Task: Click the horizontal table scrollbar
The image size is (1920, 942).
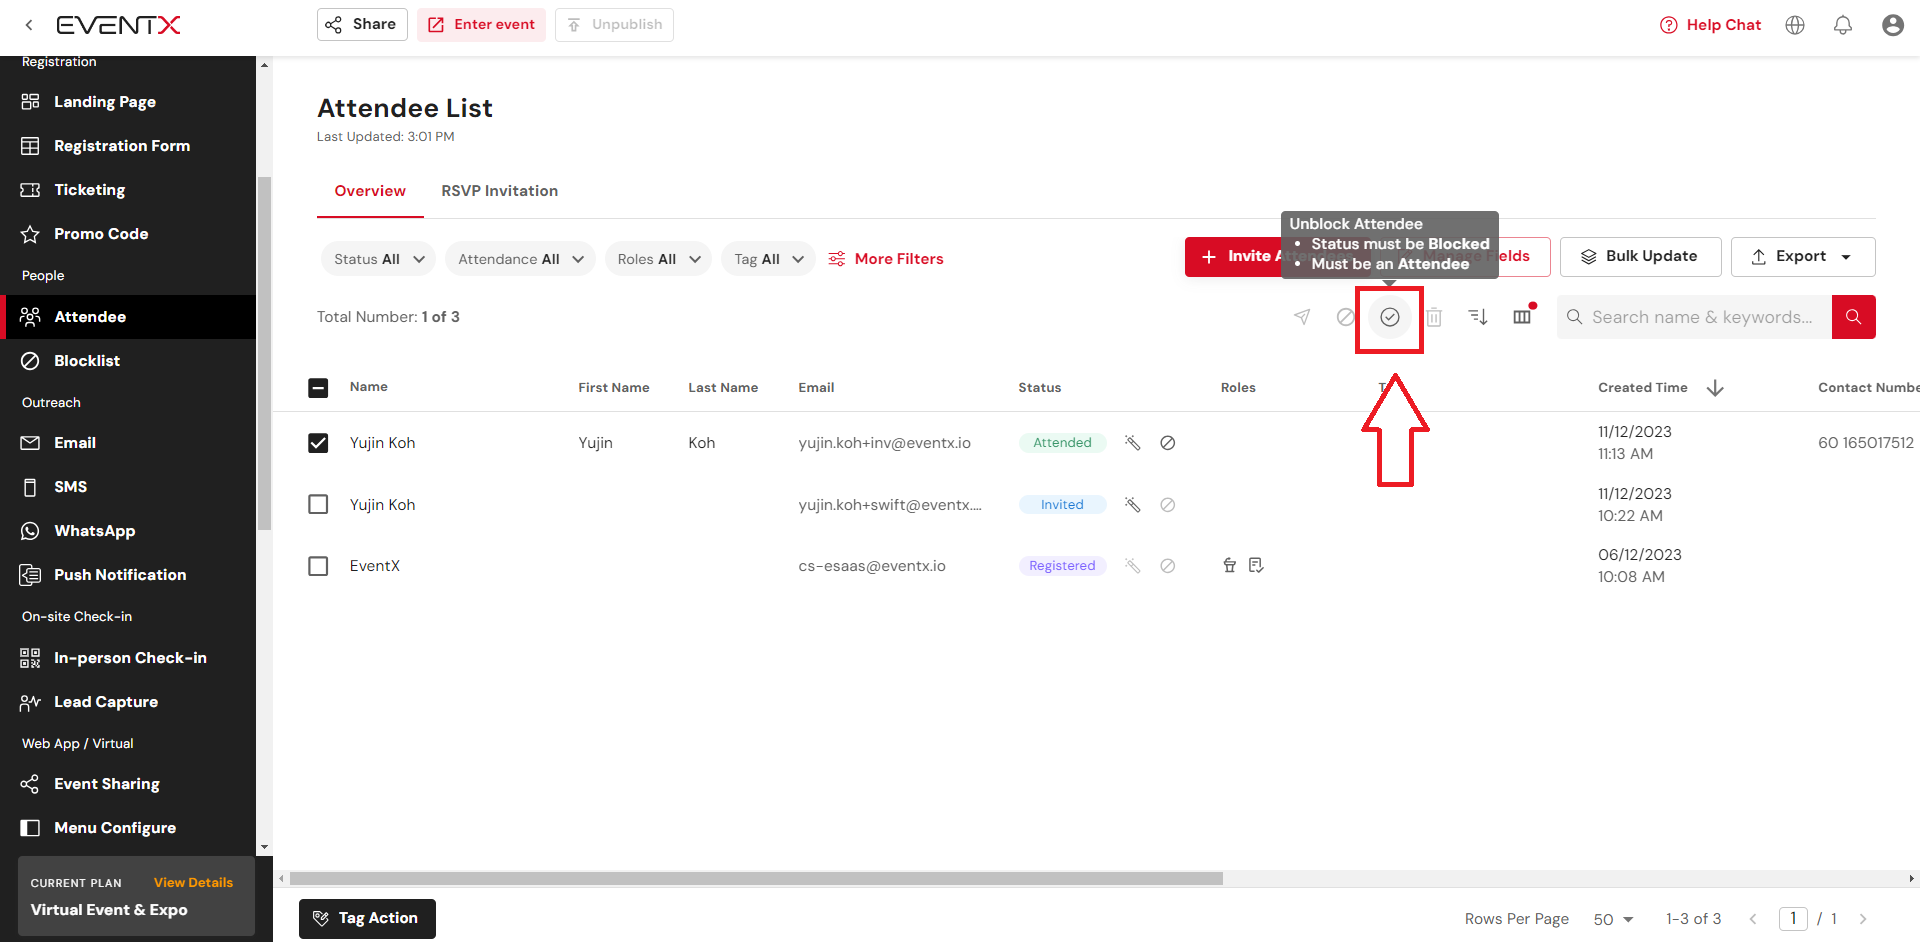Action: coord(755,879)
